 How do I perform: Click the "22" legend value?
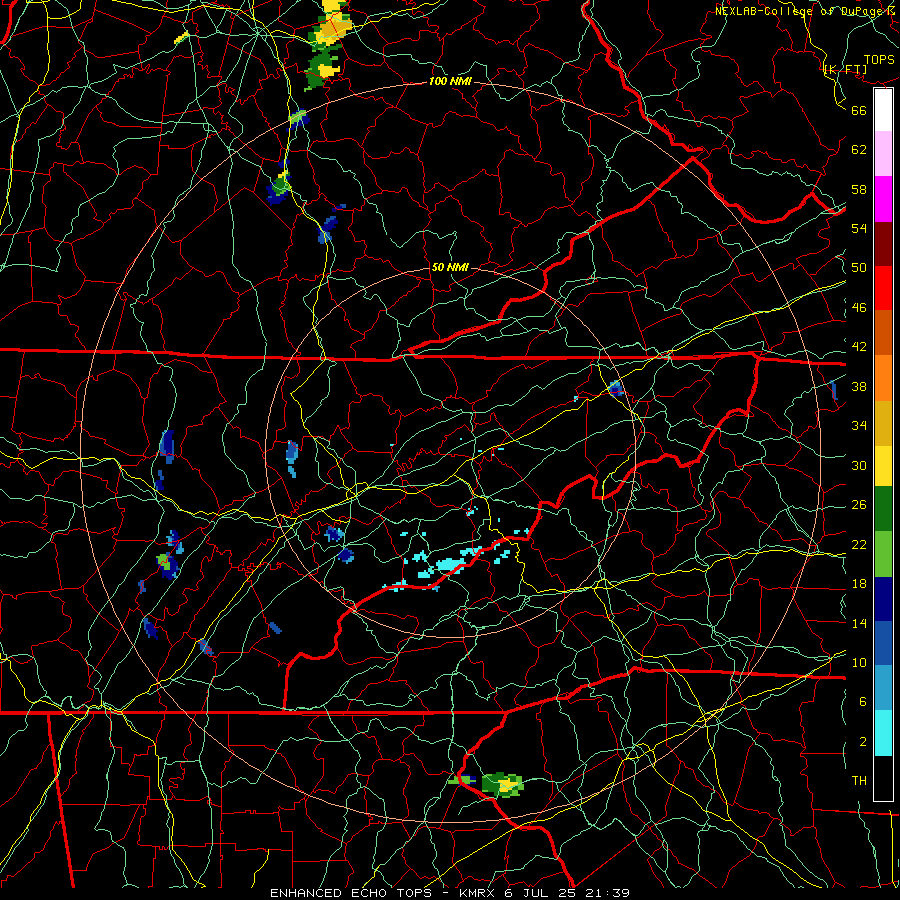click(859, 544)
